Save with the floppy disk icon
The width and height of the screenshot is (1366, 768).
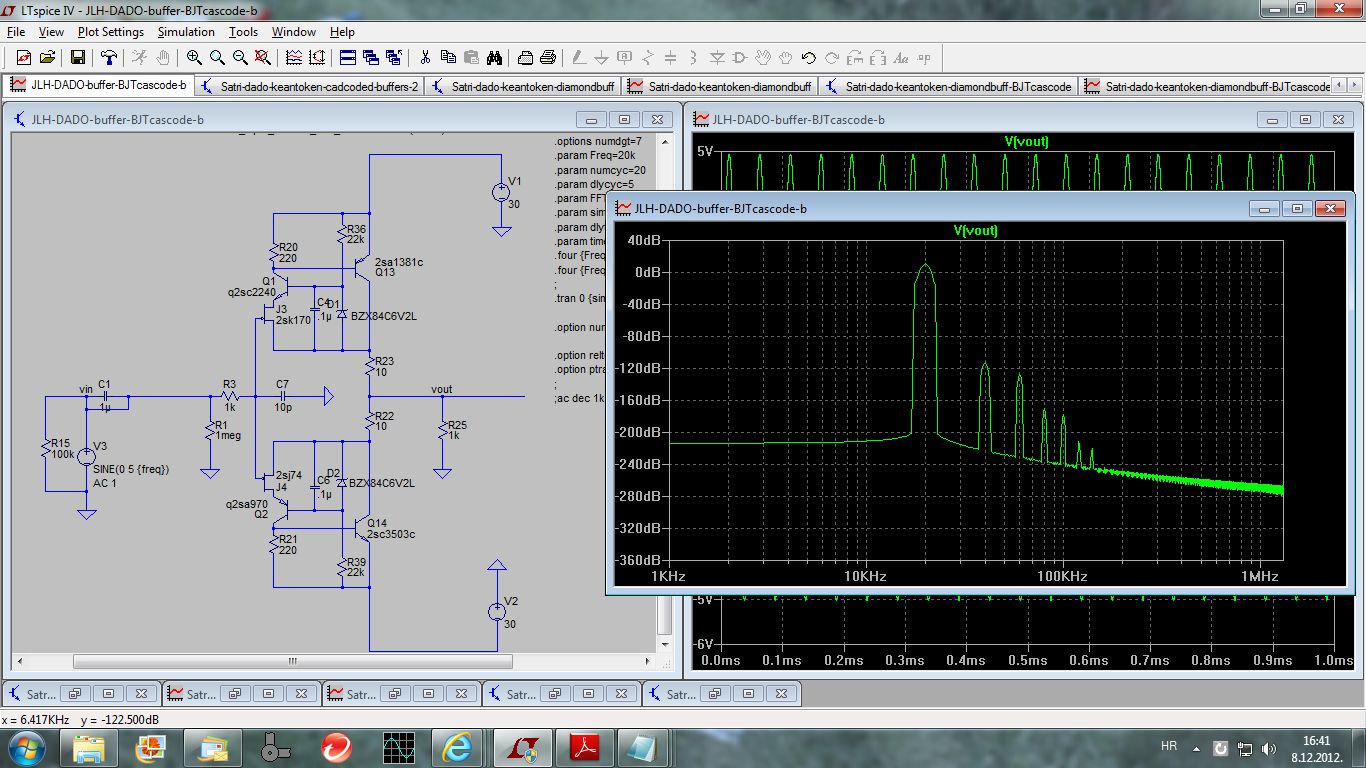[77, 58]
